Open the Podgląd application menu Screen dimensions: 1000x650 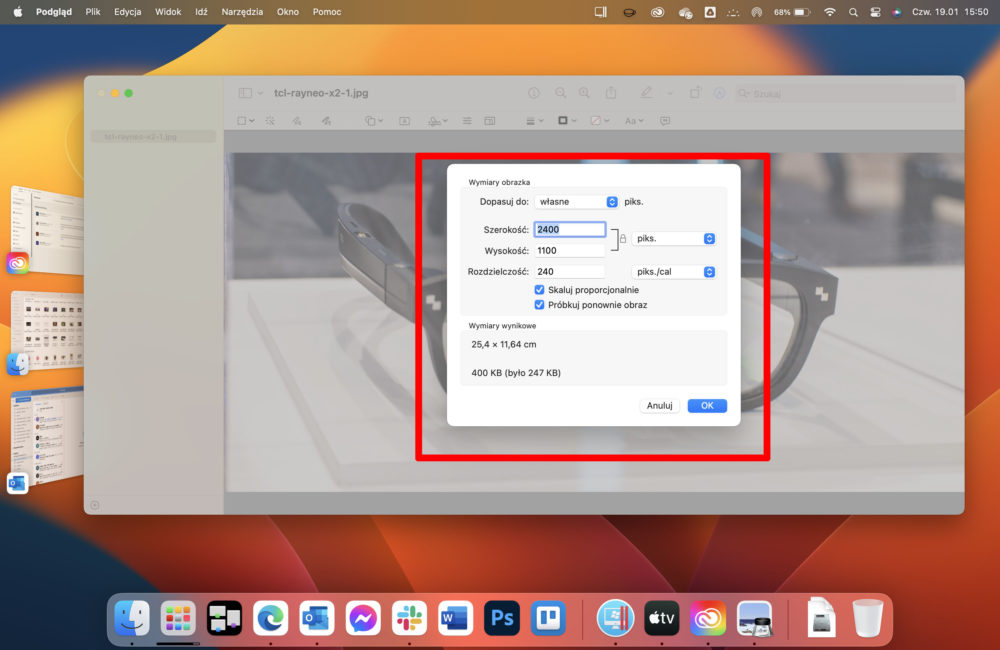coord(54,12)
